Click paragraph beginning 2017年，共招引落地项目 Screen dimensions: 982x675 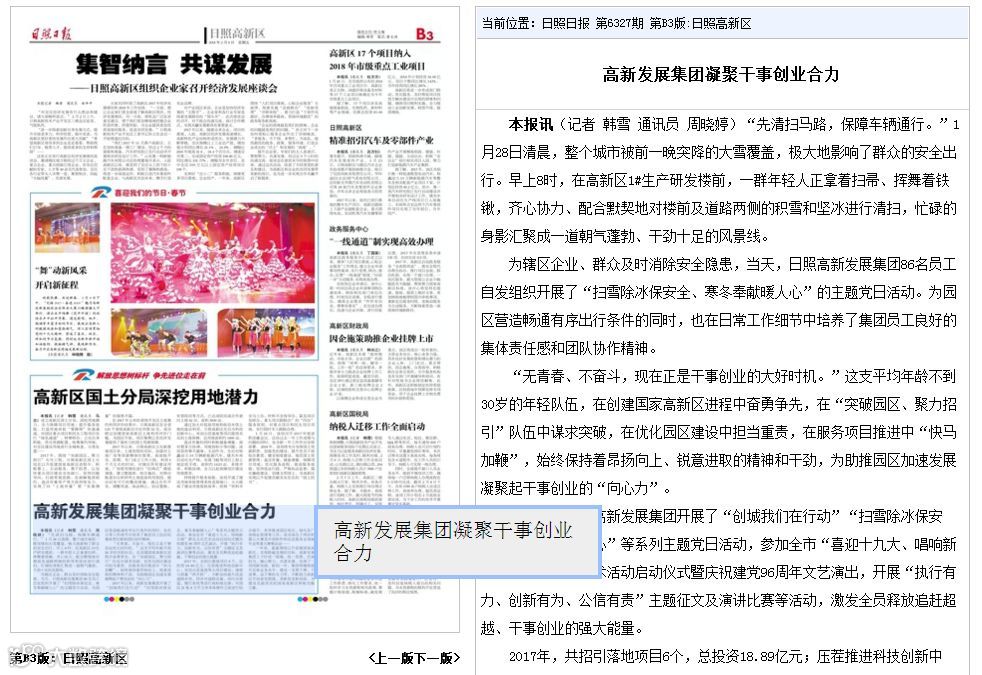(726, 657)
